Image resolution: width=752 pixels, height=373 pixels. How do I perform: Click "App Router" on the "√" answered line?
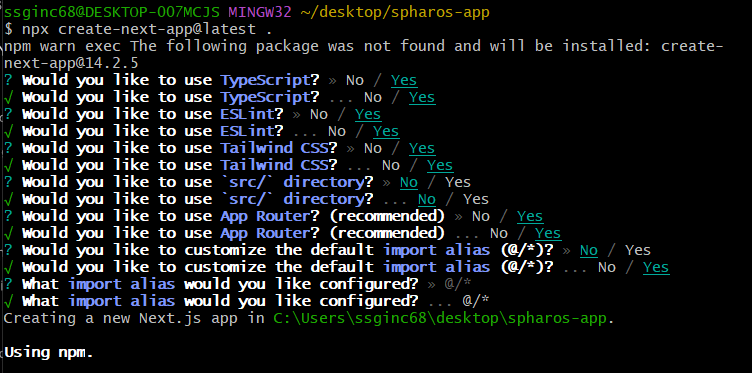pyautogui.click(x=265, y=233)
